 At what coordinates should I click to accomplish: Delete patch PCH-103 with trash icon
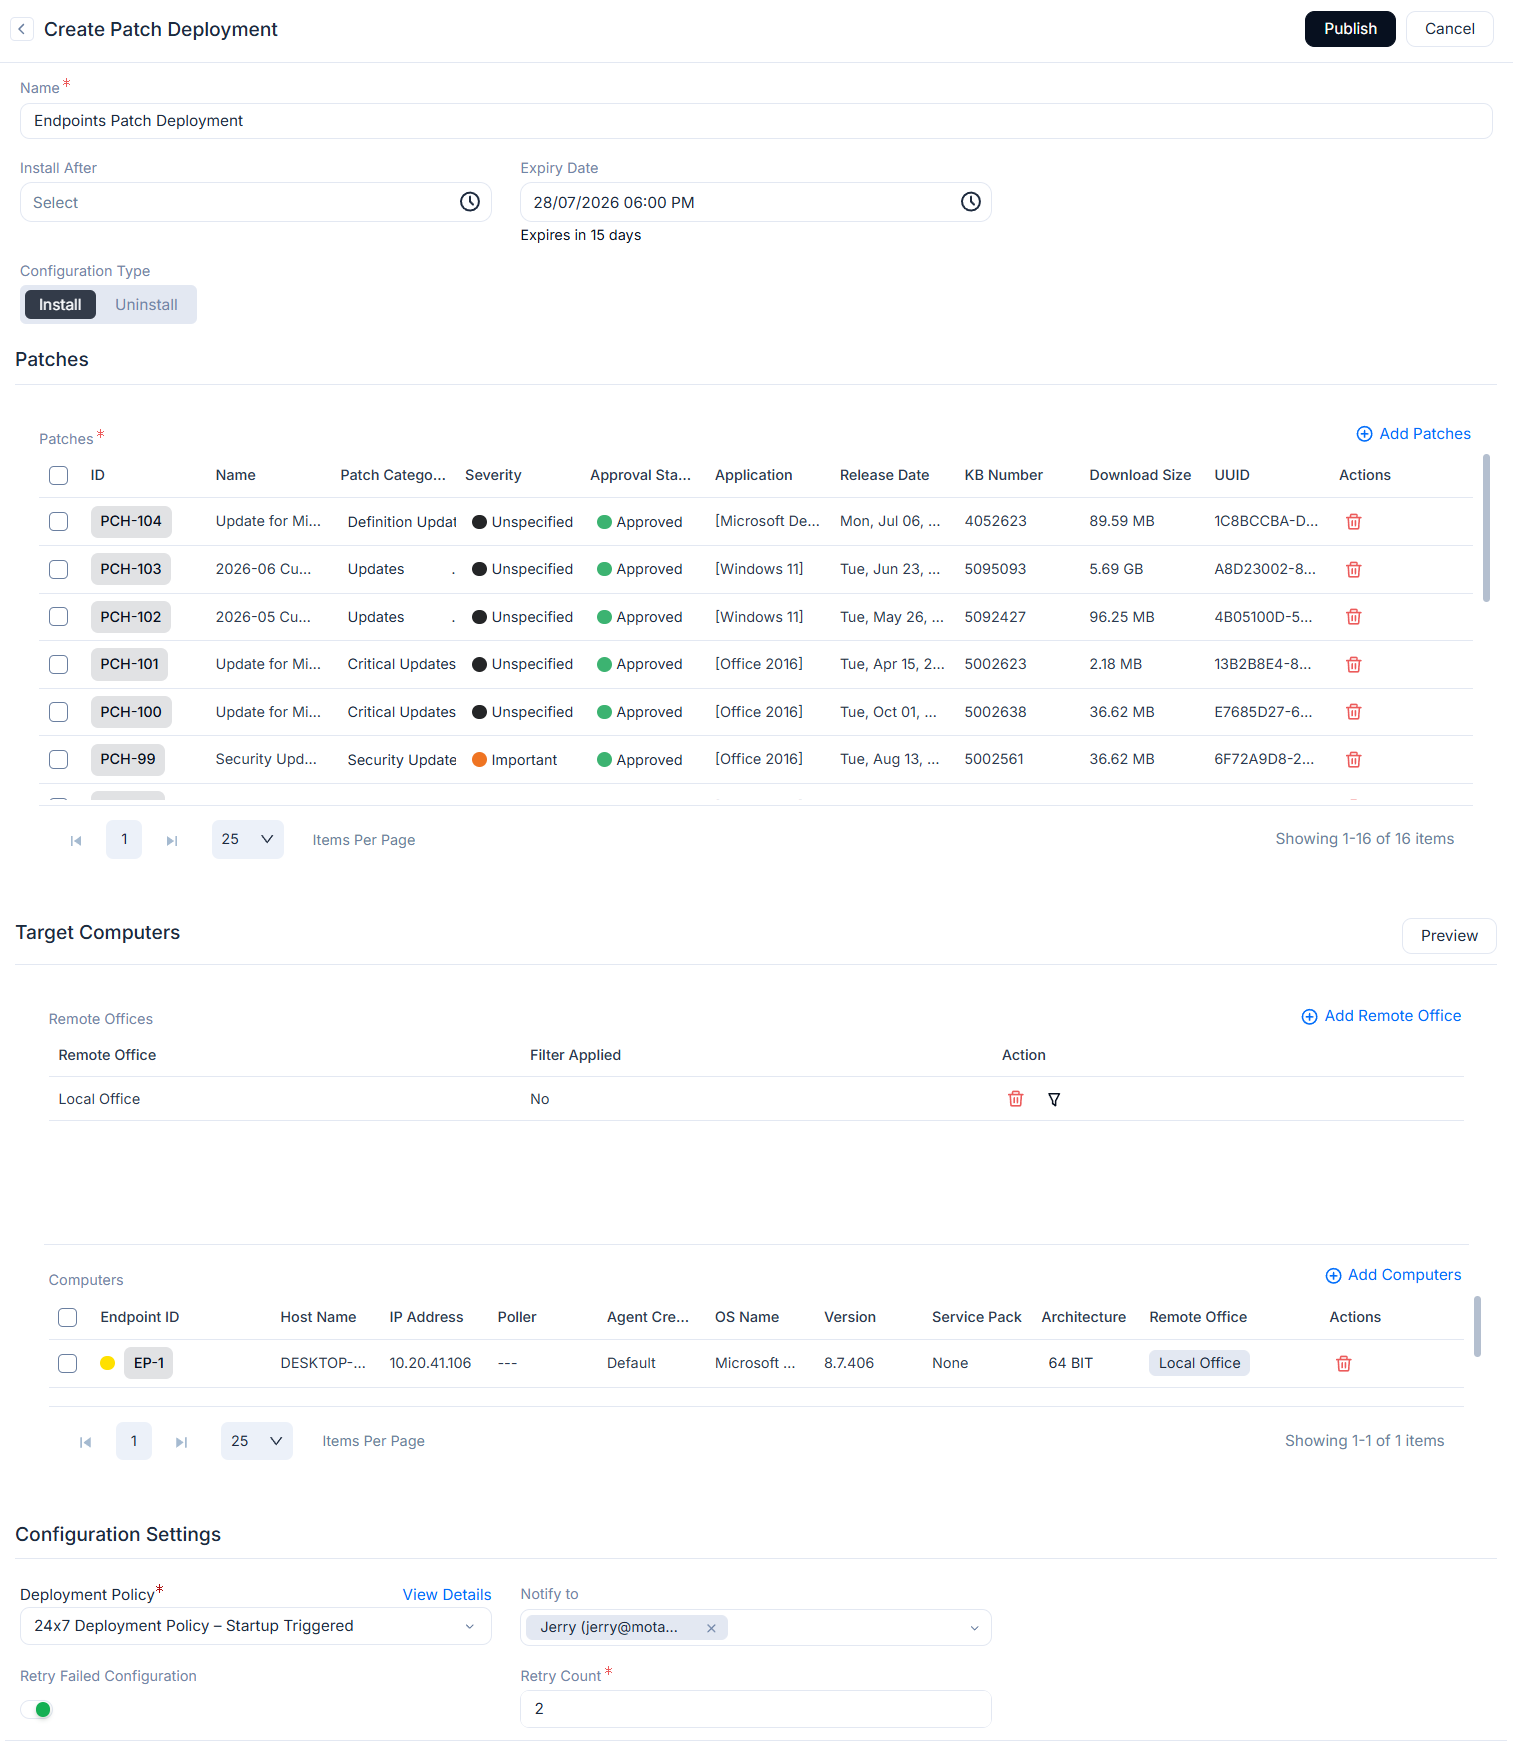point(1354,569)
